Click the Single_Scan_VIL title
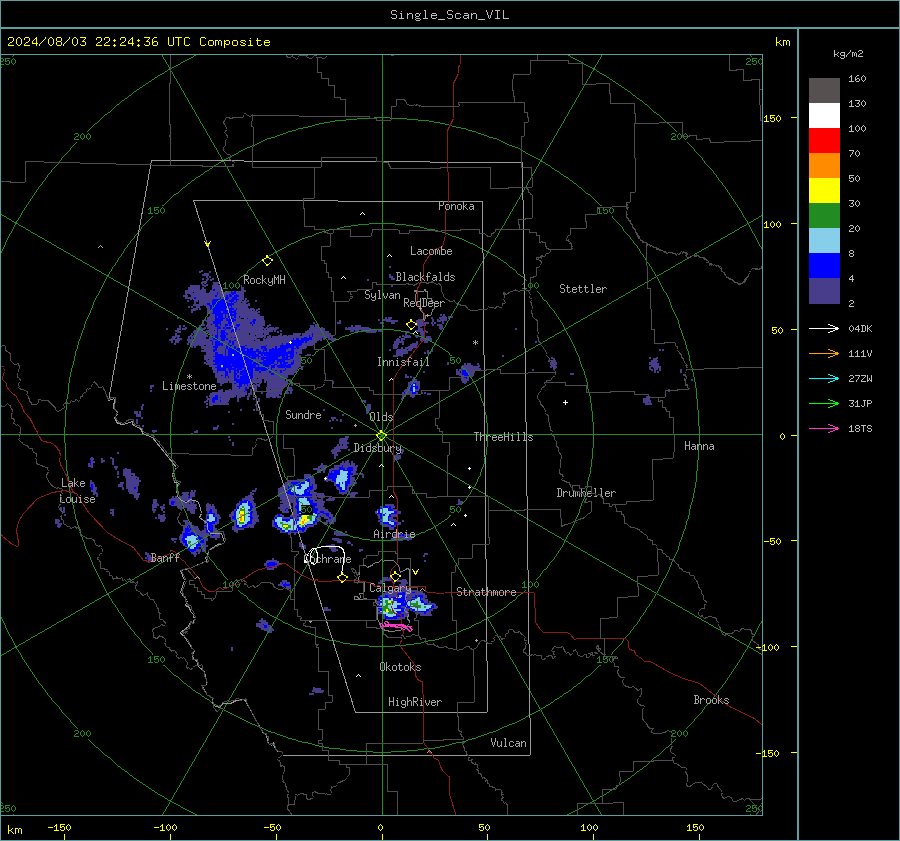Screen dimensions: 900x841 (x=449, y=15)
